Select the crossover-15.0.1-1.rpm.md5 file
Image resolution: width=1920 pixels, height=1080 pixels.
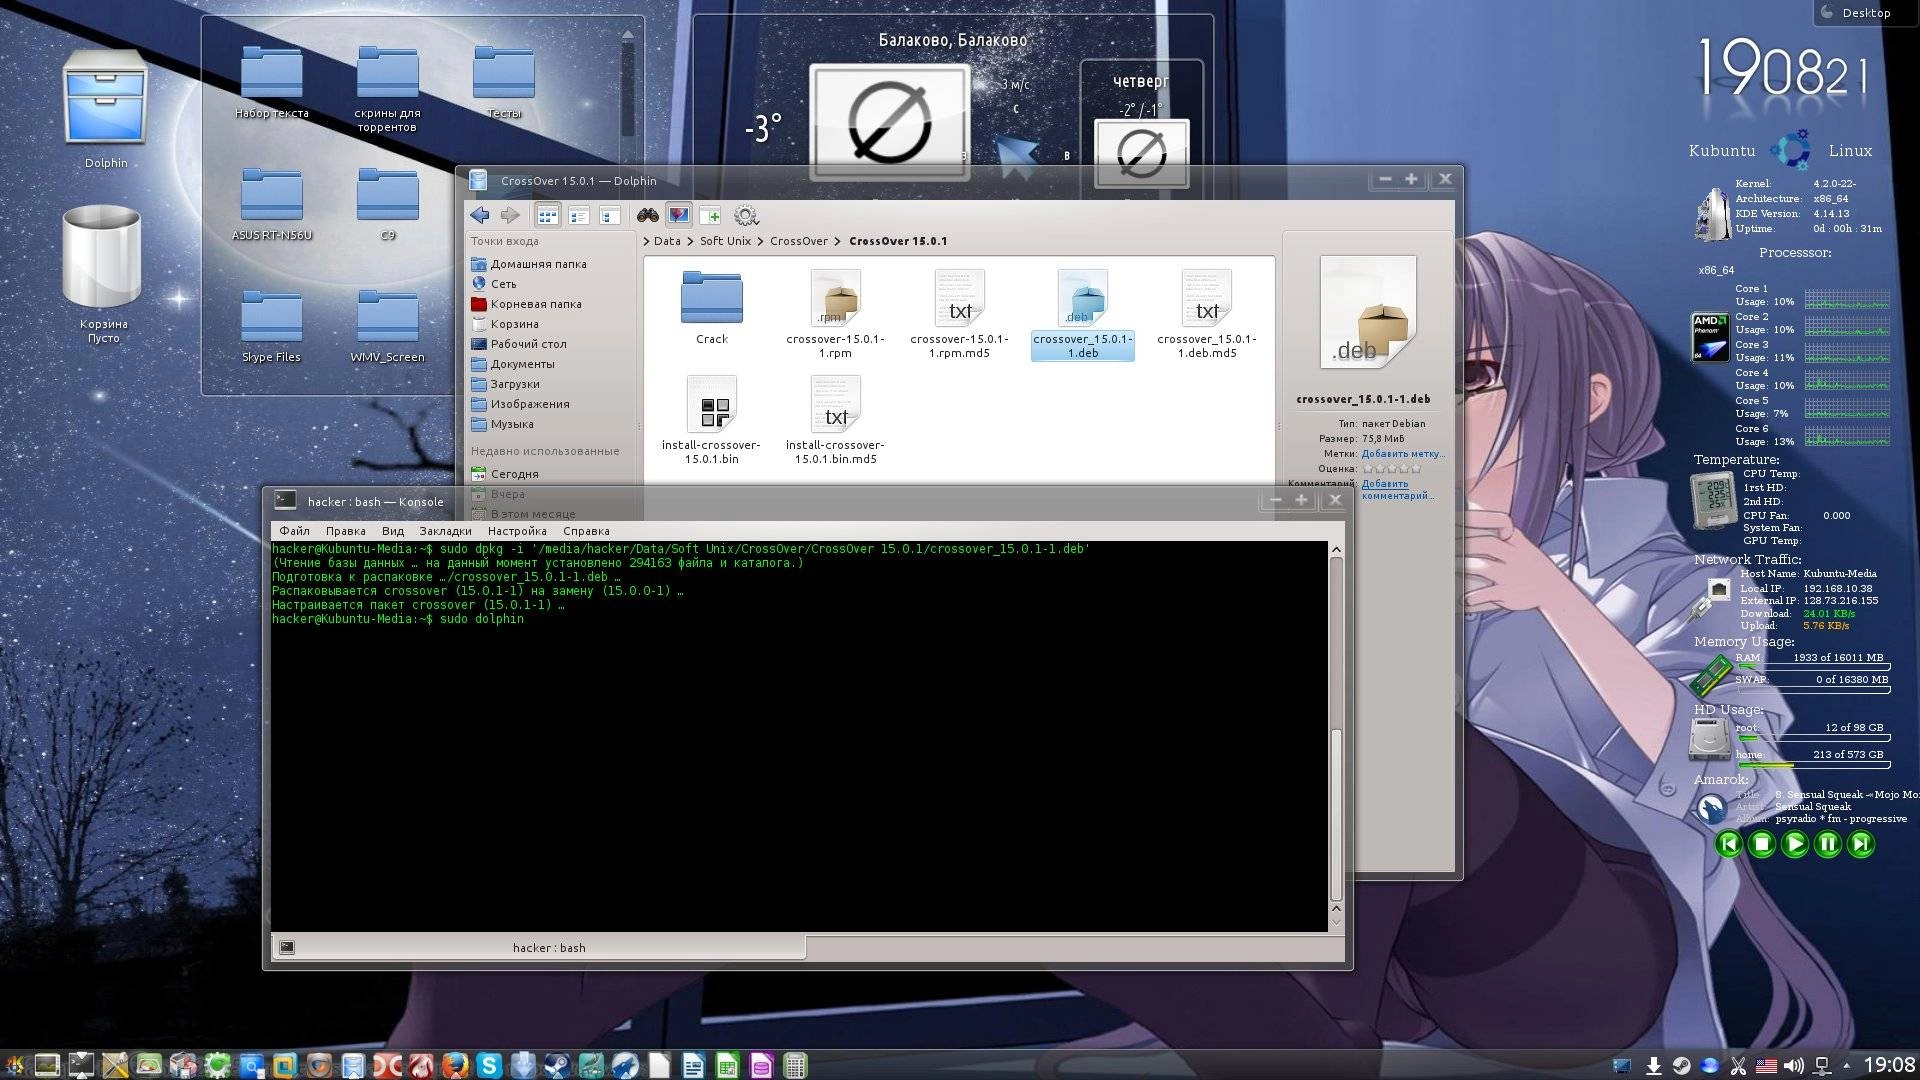(959, 314)
